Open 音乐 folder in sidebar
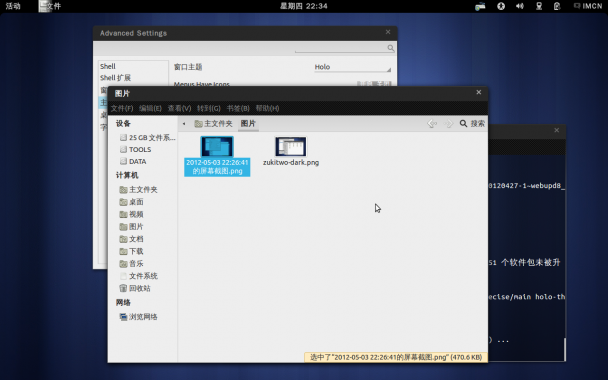Image resolution: width=608 pixels, height=380 pixels. pos(131,264)
